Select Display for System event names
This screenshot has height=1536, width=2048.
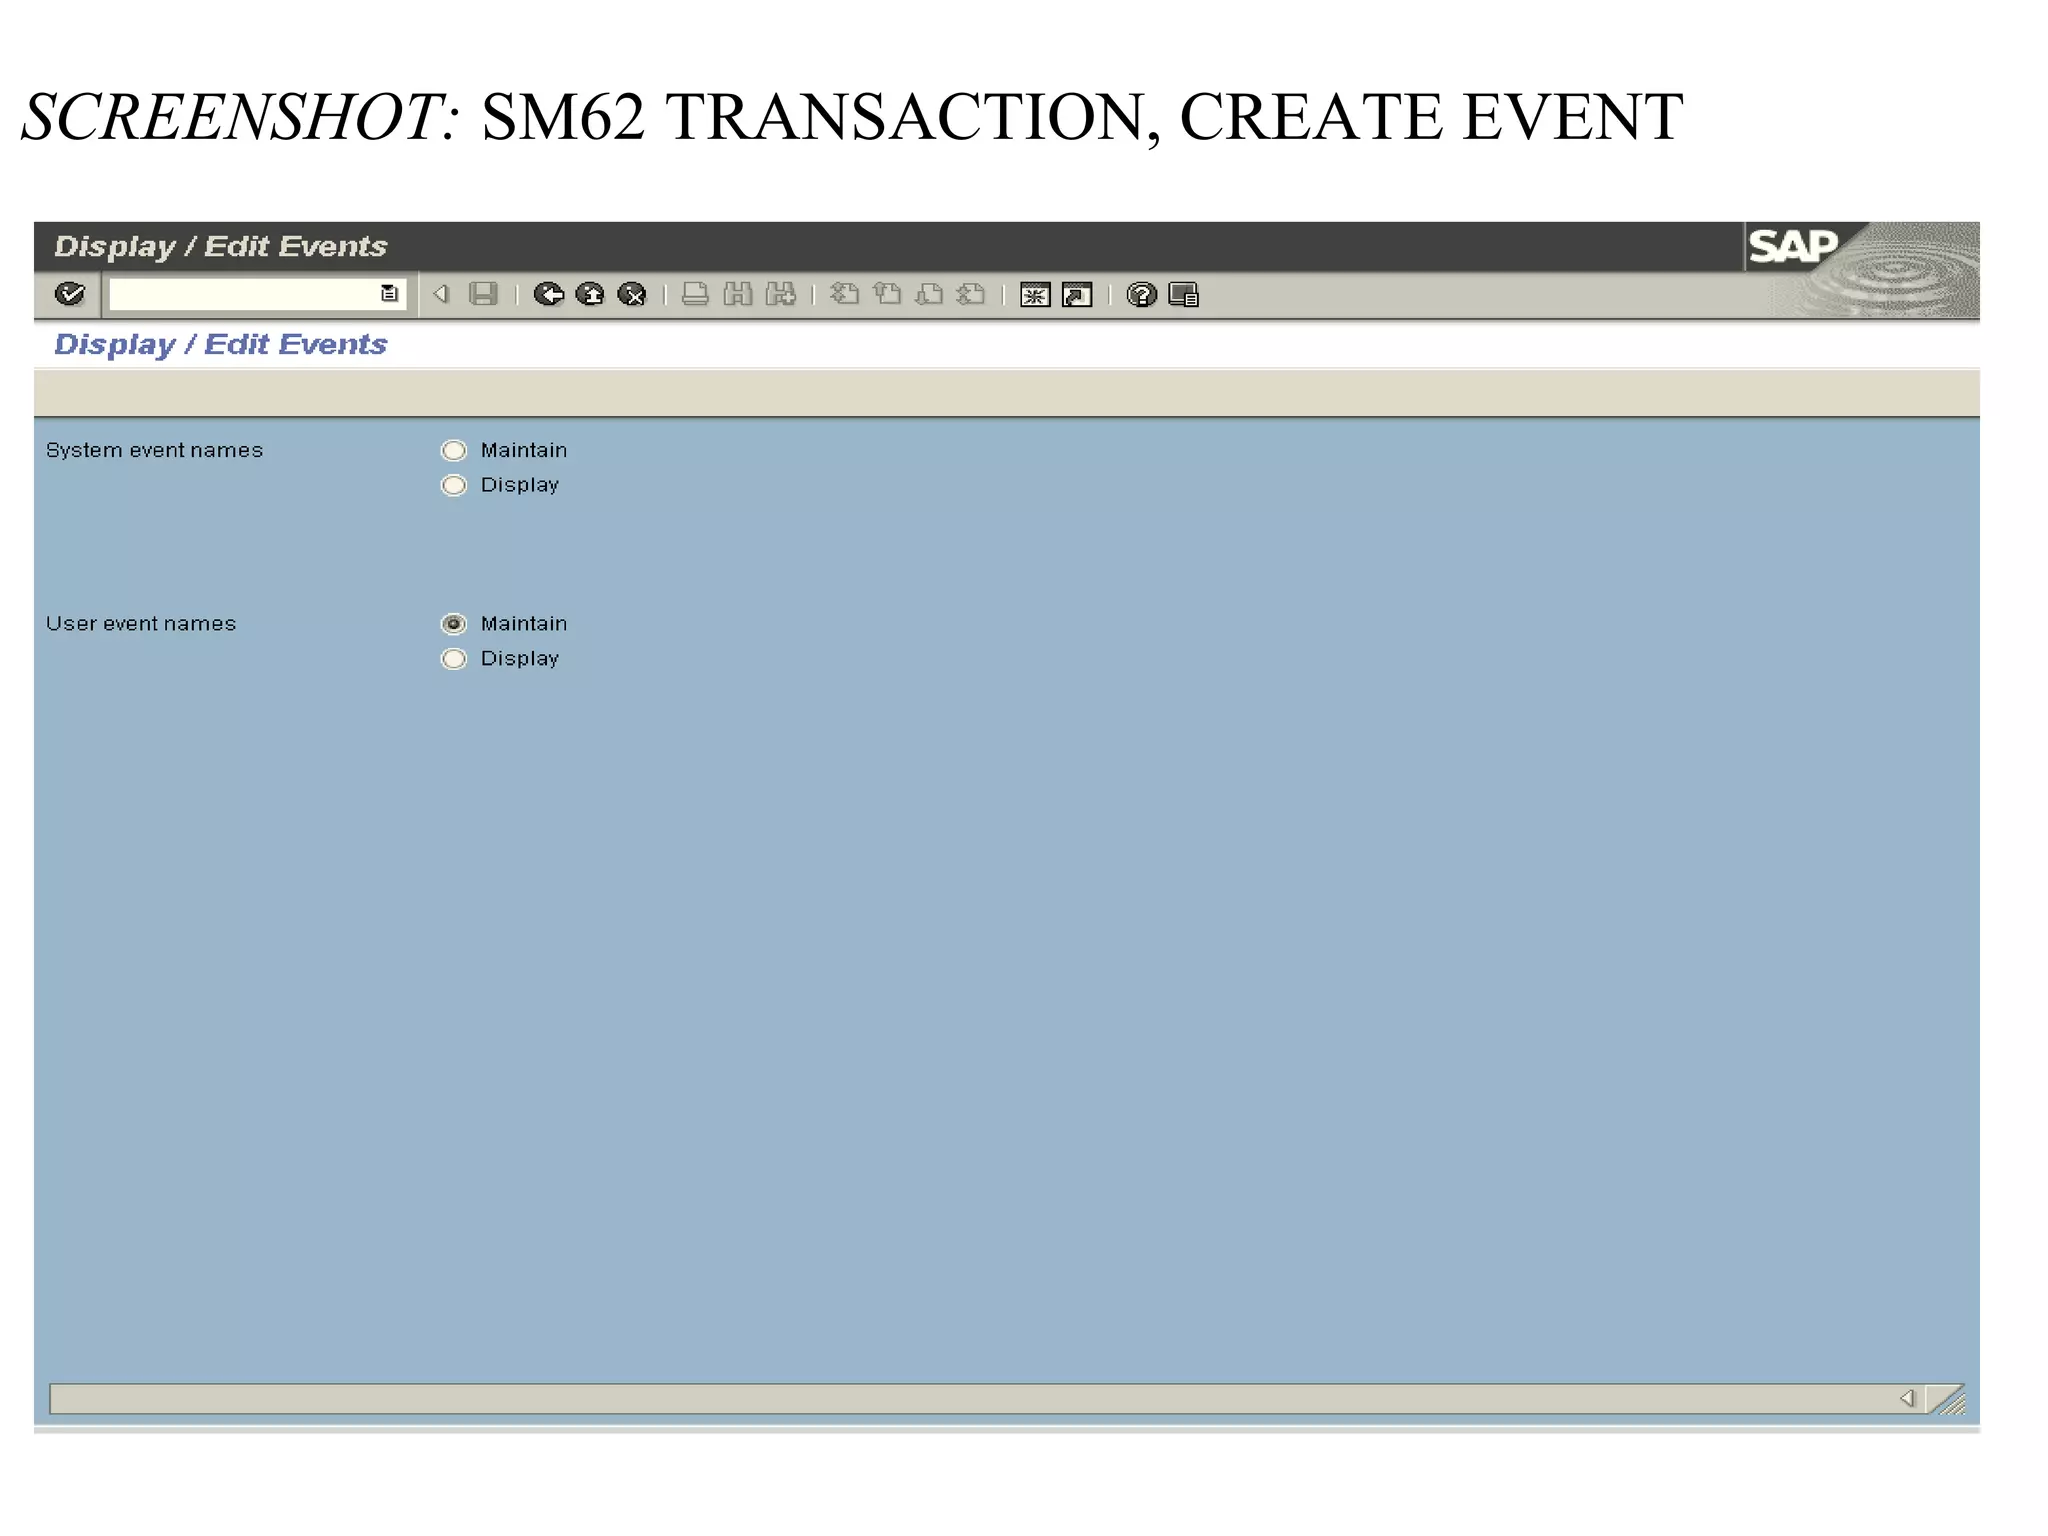coord(454,486)
